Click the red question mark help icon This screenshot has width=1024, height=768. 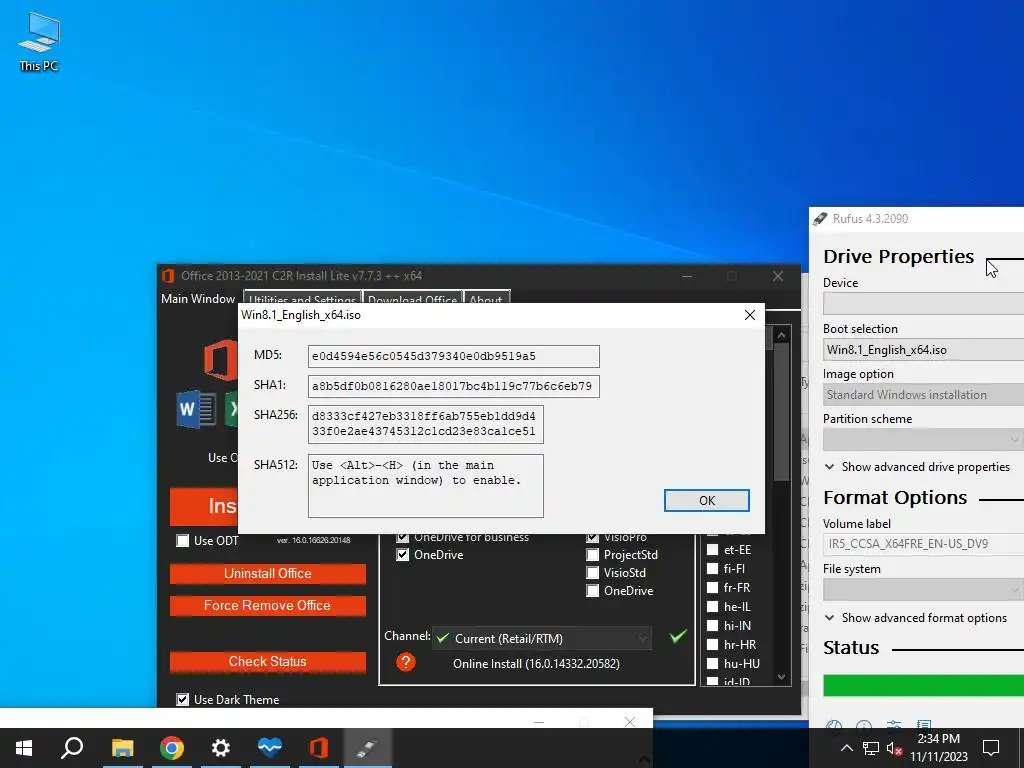[406, 662]
